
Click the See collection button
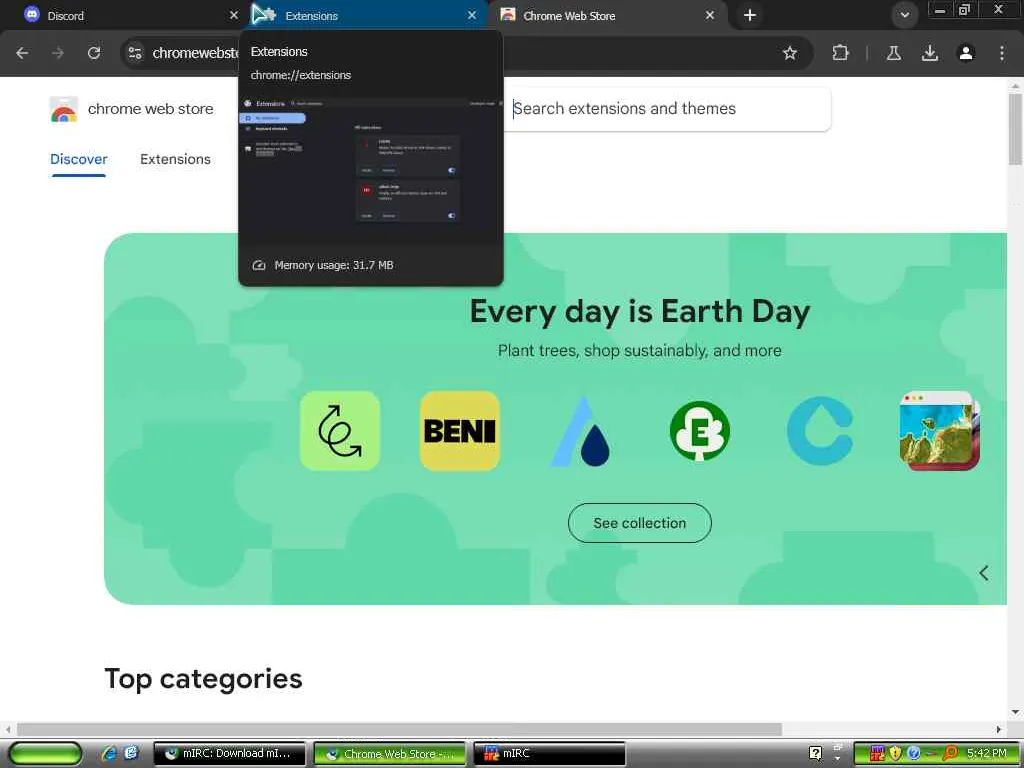(639, 523)
